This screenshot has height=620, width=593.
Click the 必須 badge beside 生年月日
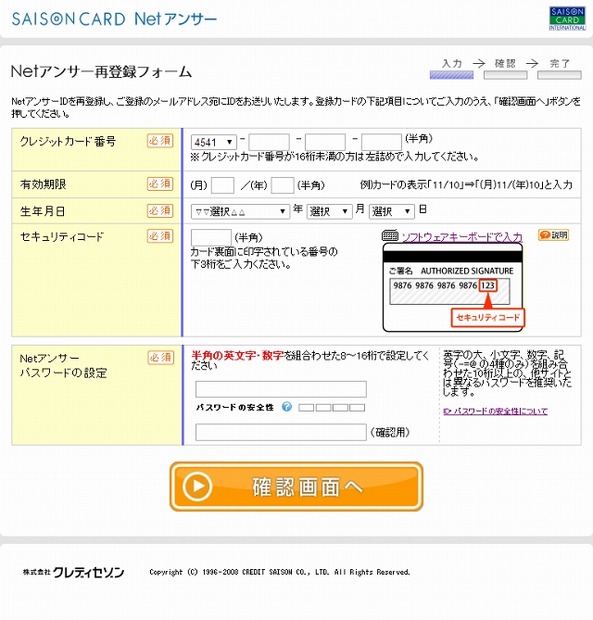(x=160, y=210)
